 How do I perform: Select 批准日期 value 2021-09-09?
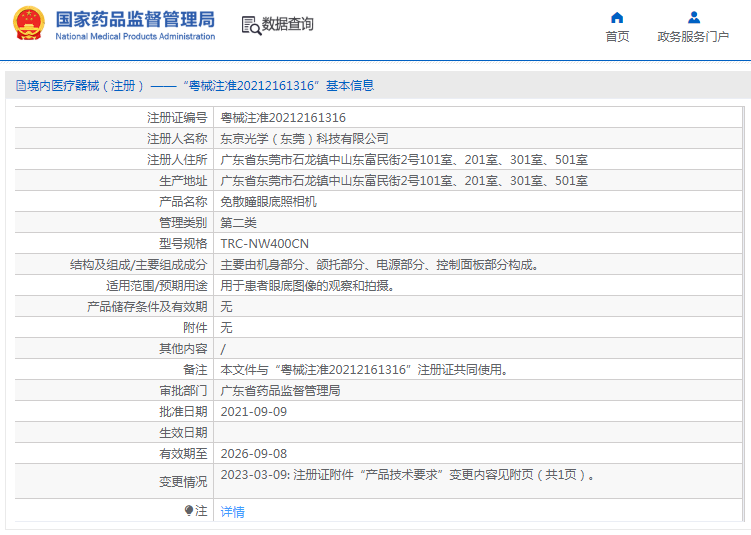point(253,412)
